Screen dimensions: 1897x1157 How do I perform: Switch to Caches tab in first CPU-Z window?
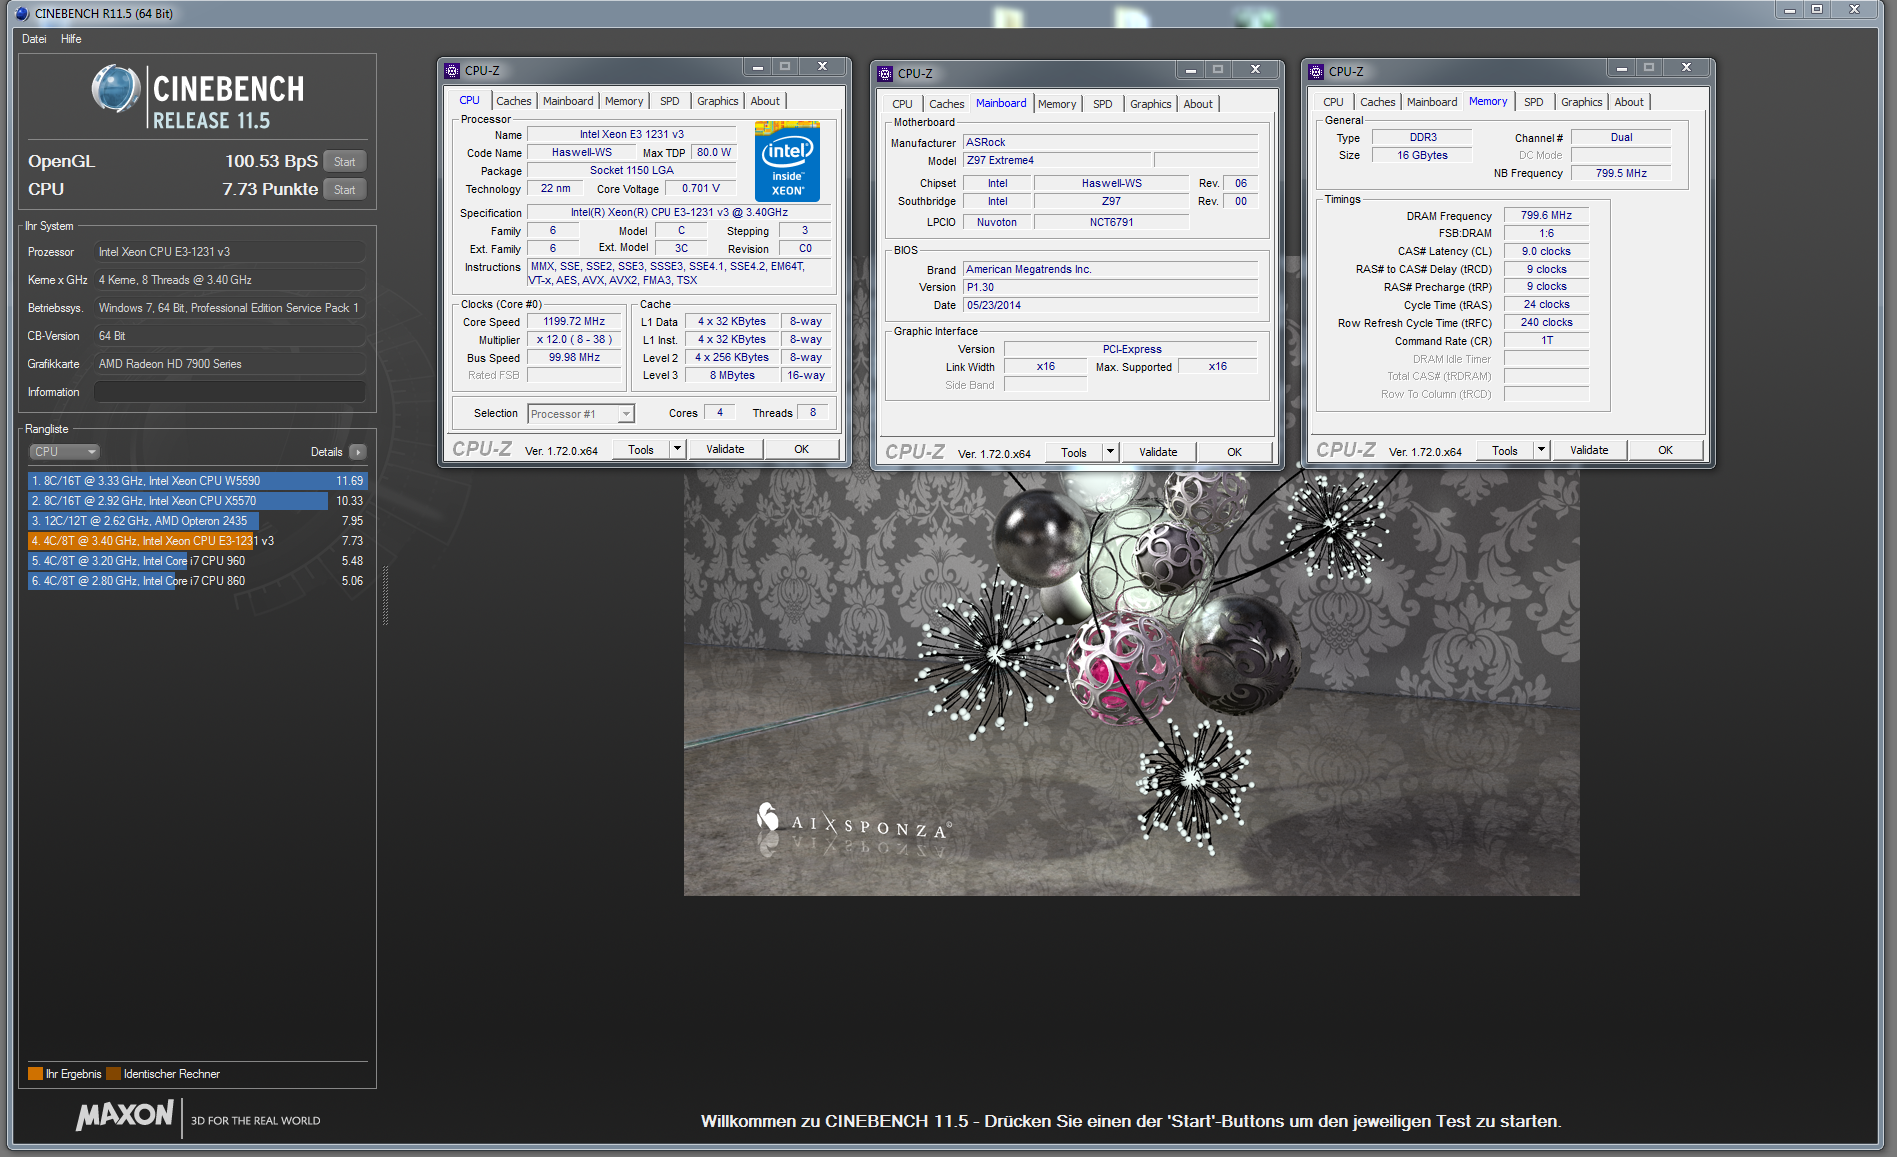tap(514, 101)
